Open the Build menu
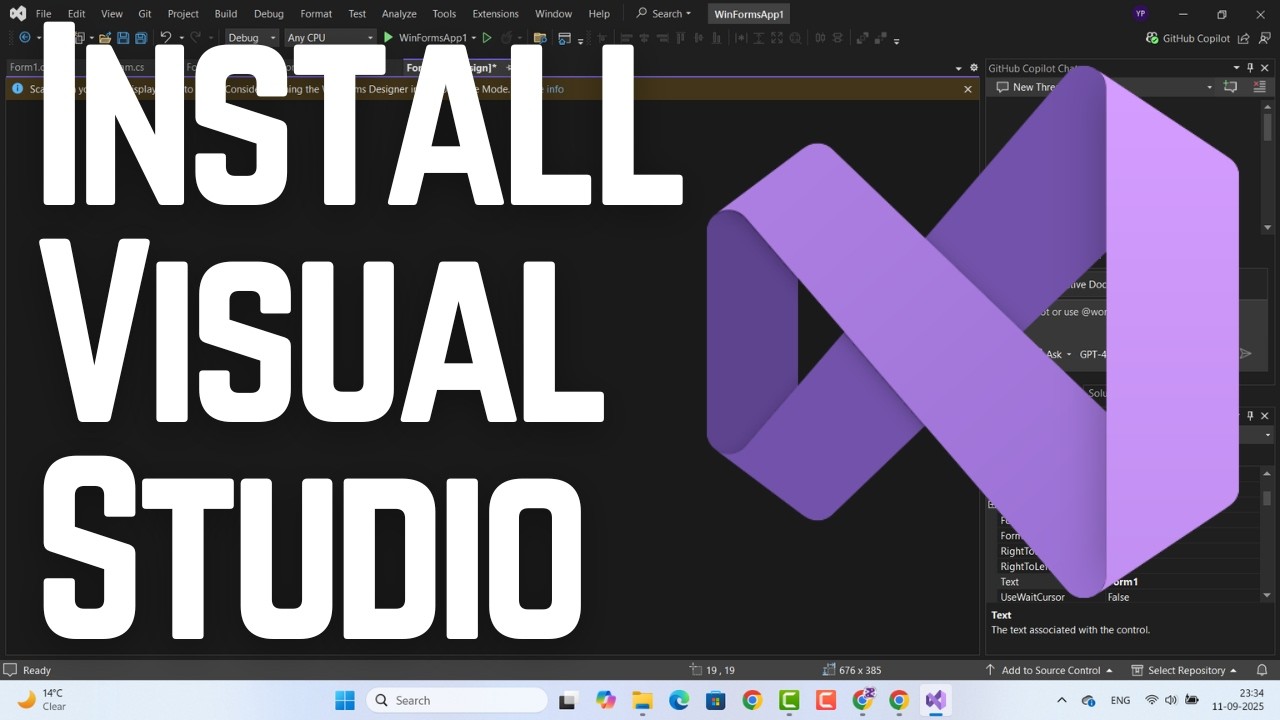This screenshot has width=1280, height=720. [225, 14]
